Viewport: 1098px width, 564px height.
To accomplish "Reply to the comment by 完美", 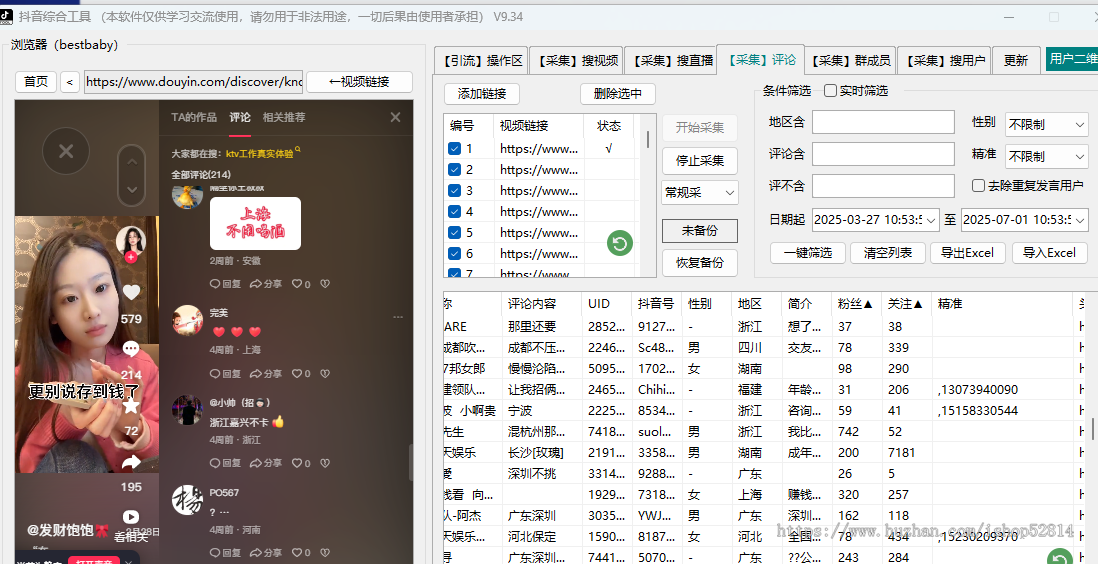I will coord(225,373).
